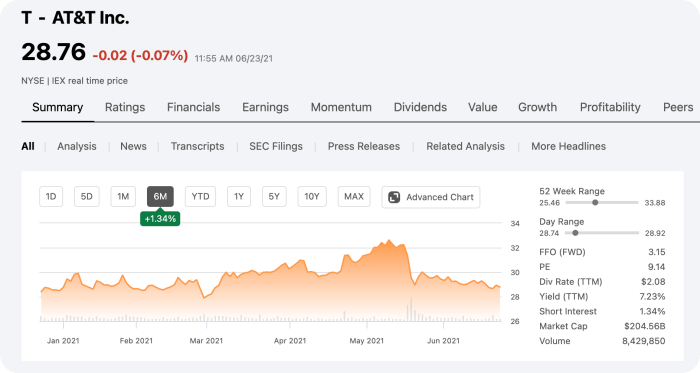Go to the Peers tab
This screenshot has width=700, height=373.
pyautogui.click(x=678, y=108)
